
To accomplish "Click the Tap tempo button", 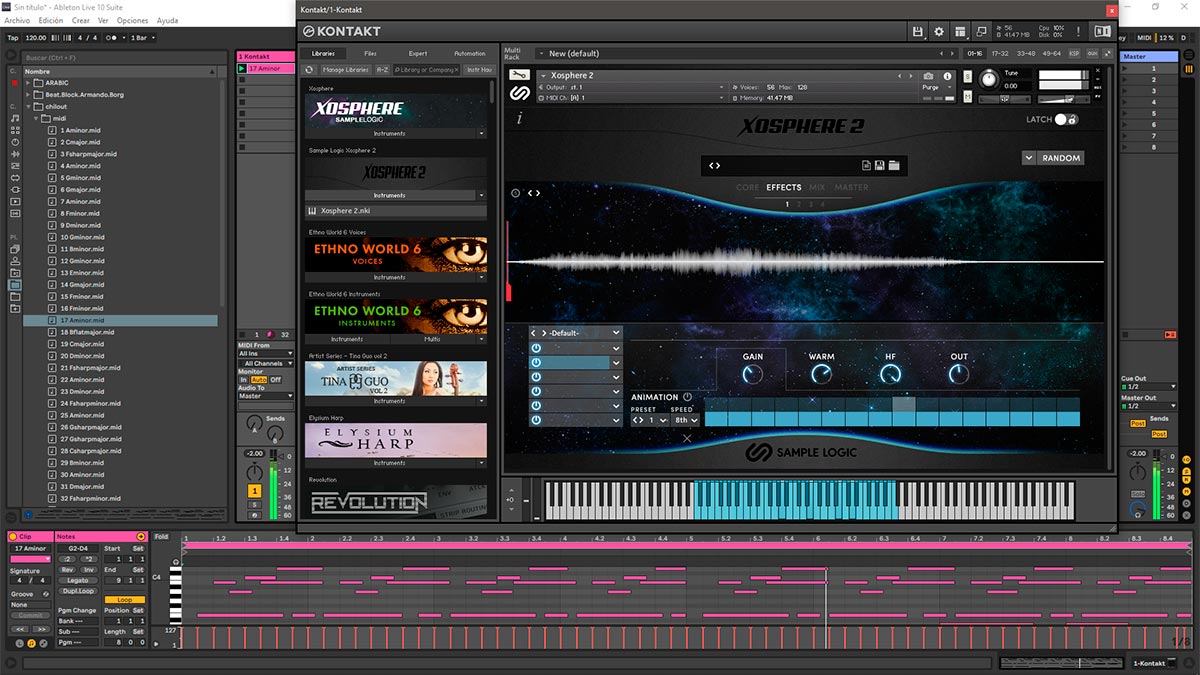I will (13, 38).
